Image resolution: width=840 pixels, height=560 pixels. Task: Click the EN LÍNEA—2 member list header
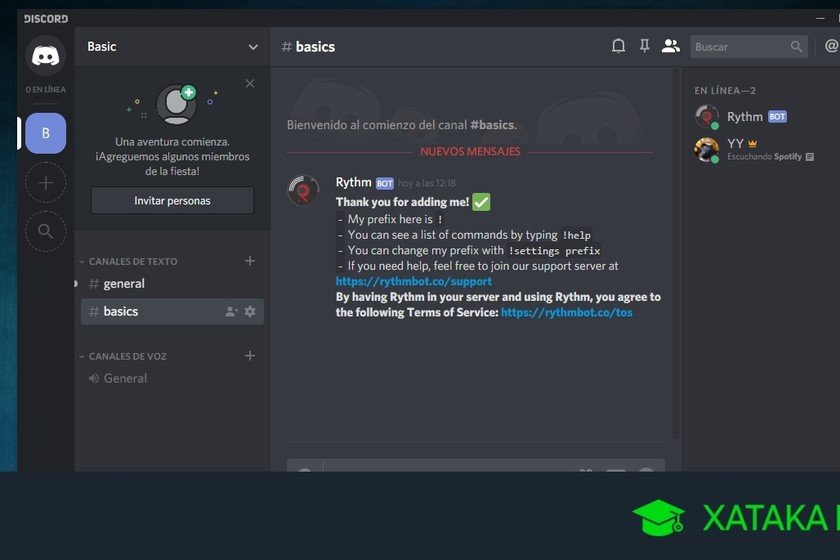pyautogui.click(x=725, y=91)
